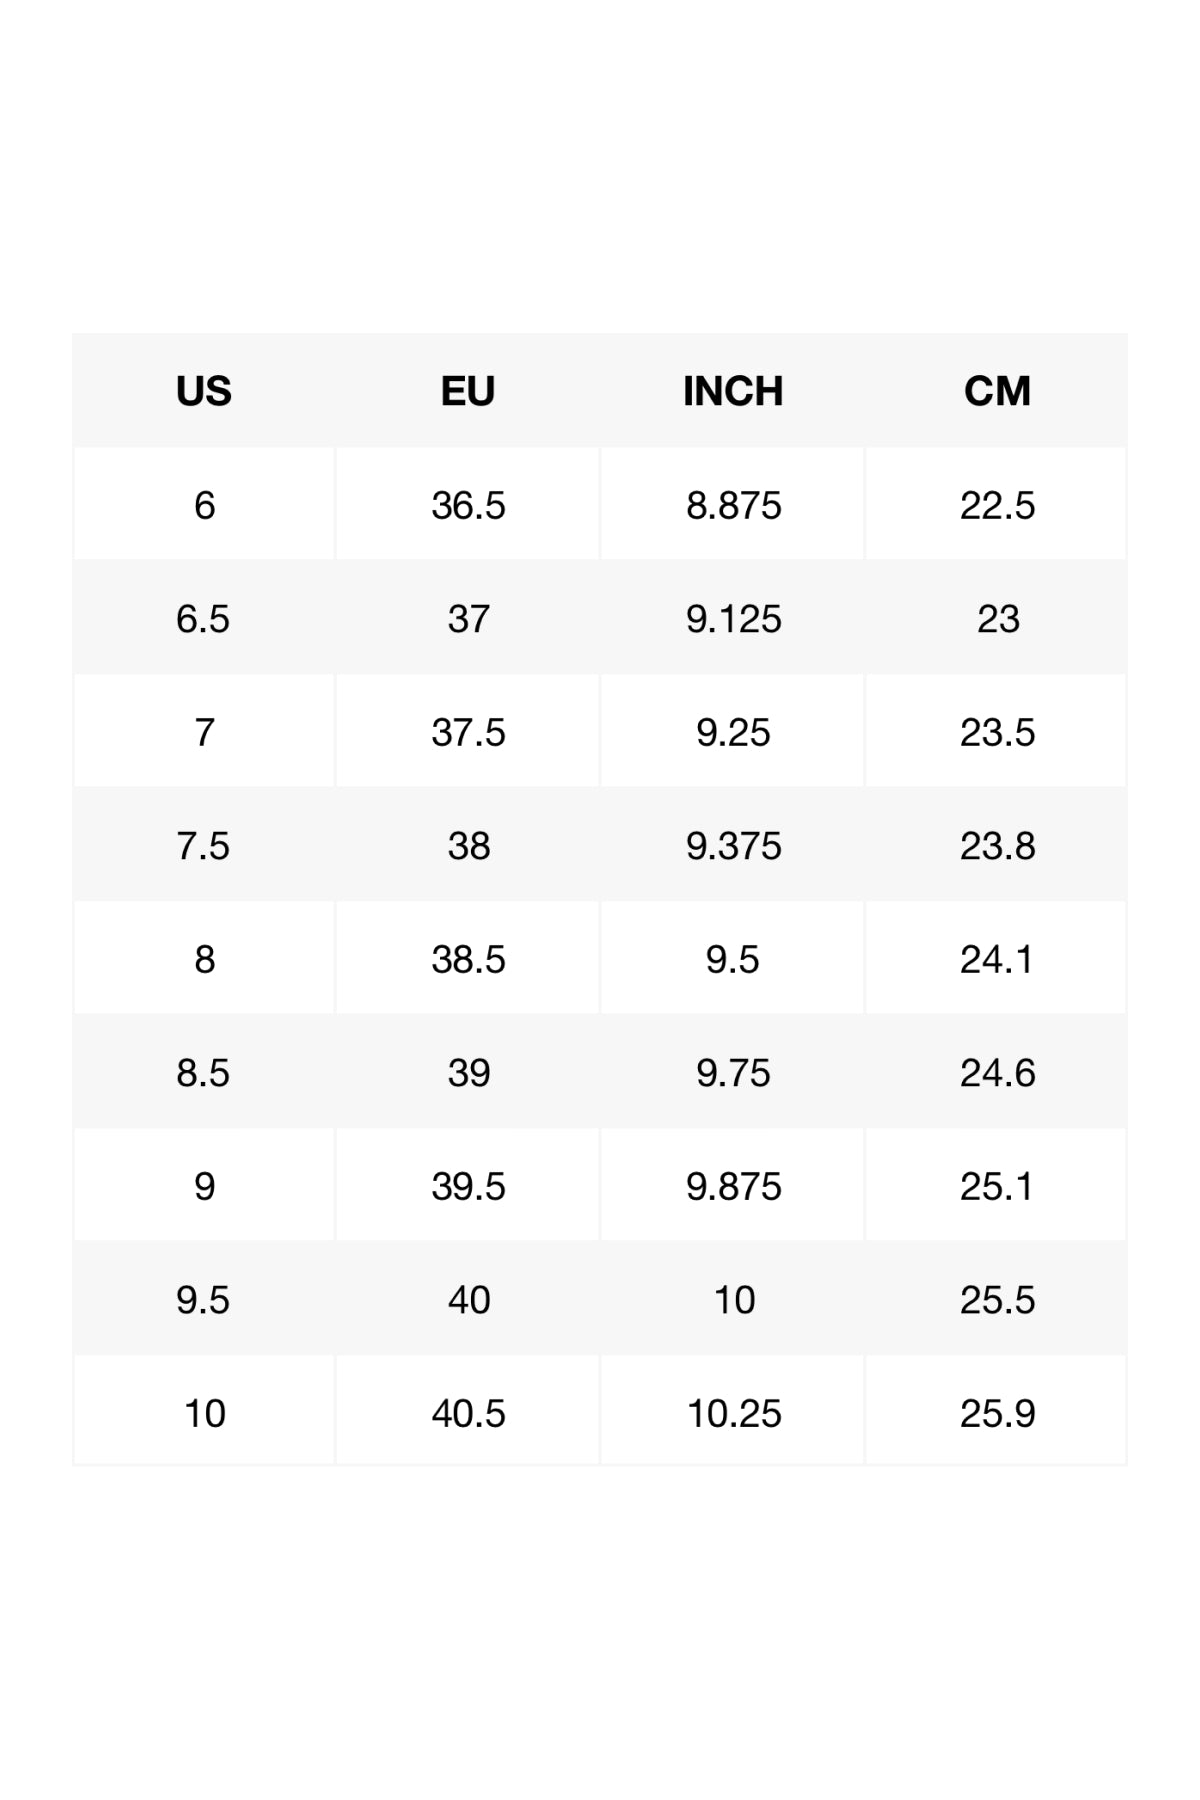Viewport: 1200px width, 1800px height.
Task: Click the 9.25 inch value
Action: point(733,732)
